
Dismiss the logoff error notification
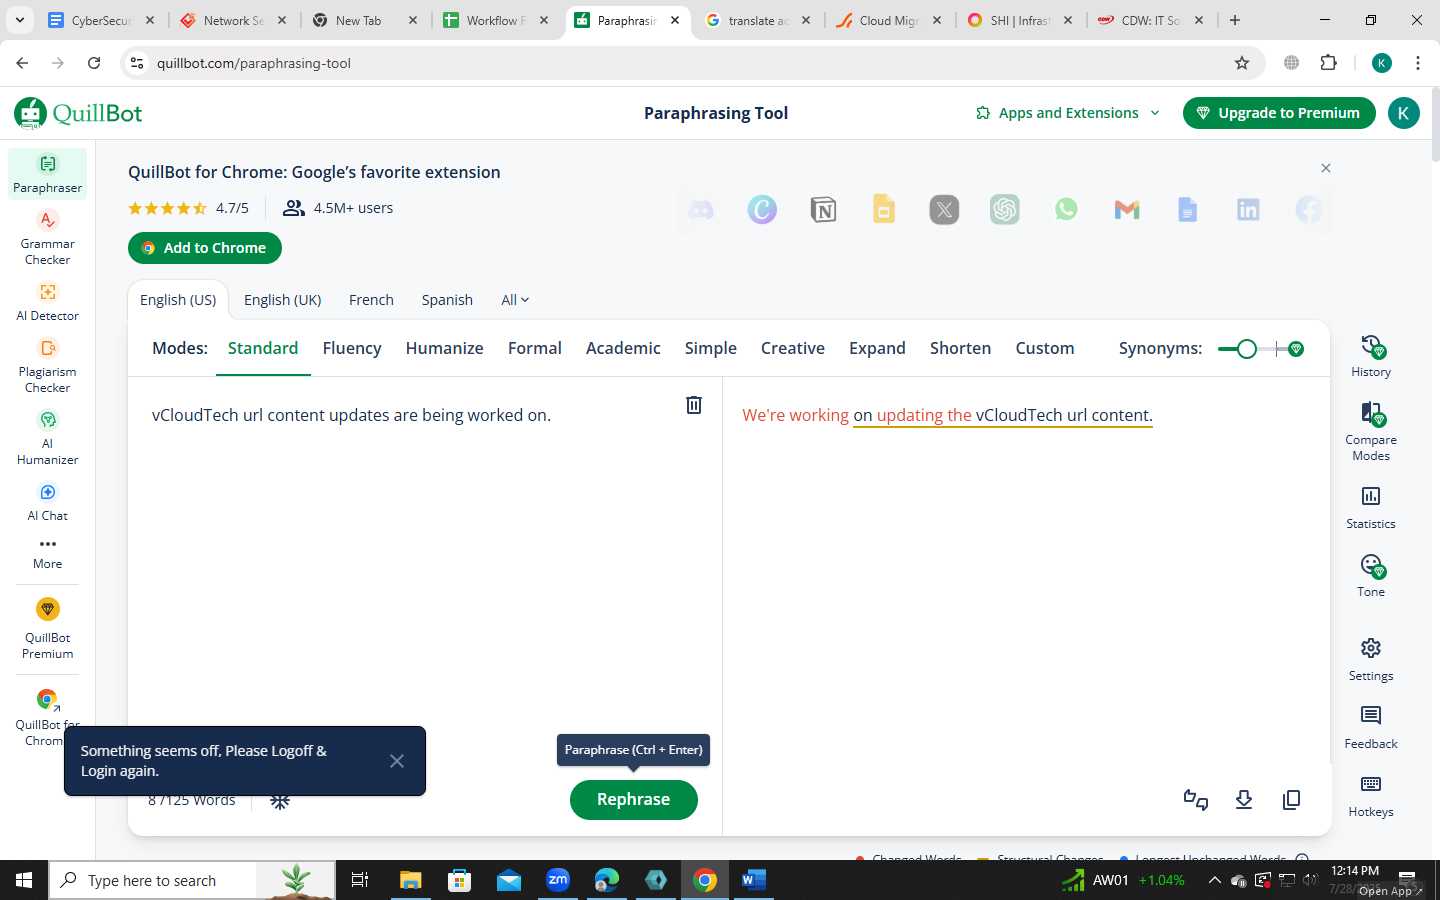click(x=397, y=761)
